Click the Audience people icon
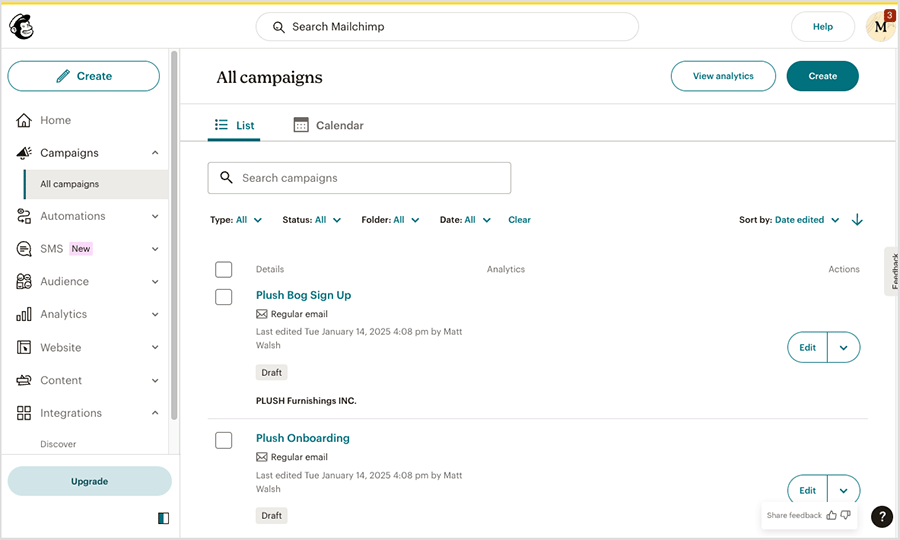 [x=24, y=281]
